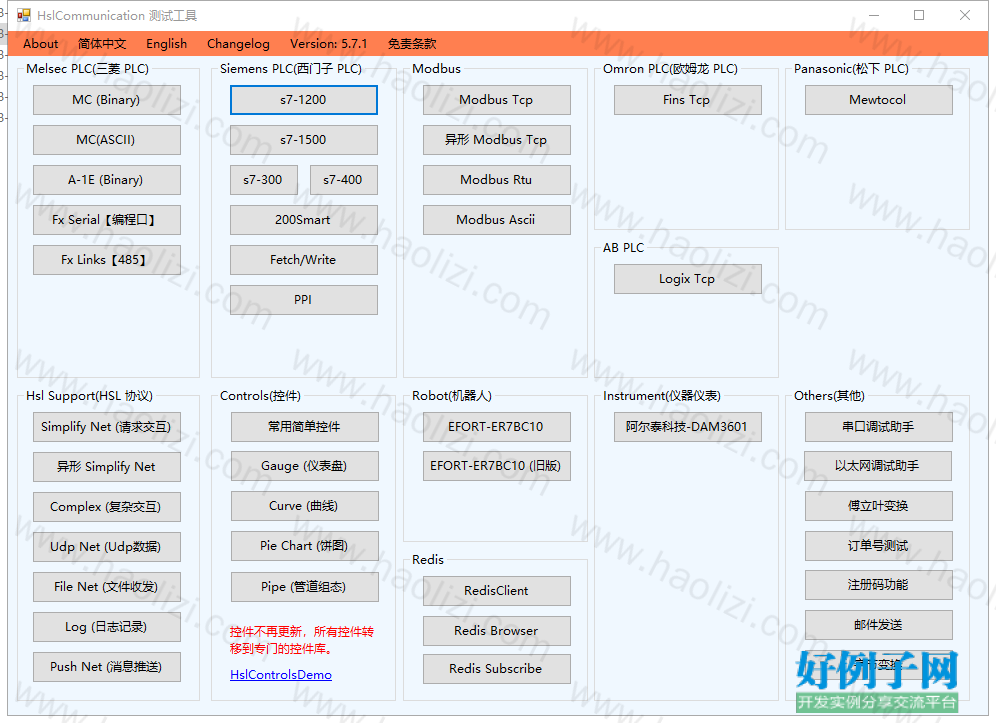Open Simplify Net (请求交互)
The height and width of the screenshot is (723, 996).
107,427
